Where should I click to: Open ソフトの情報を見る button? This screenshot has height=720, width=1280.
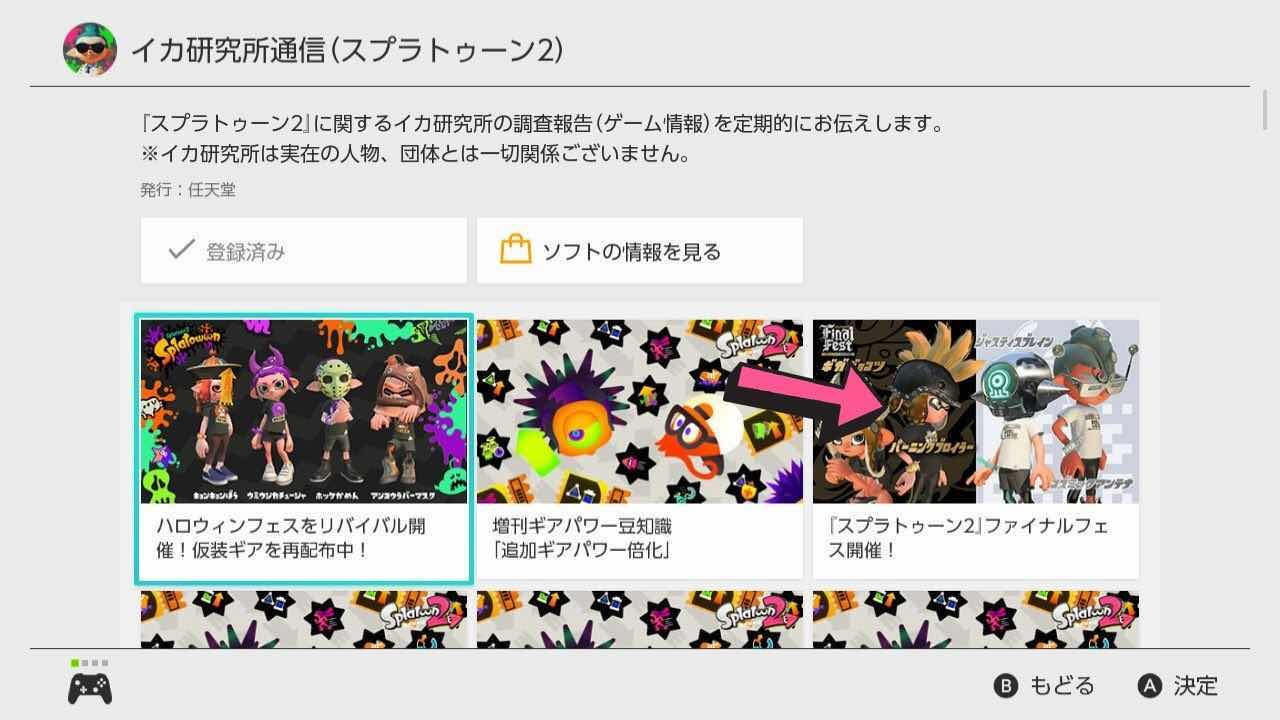(x=640, y=251)
